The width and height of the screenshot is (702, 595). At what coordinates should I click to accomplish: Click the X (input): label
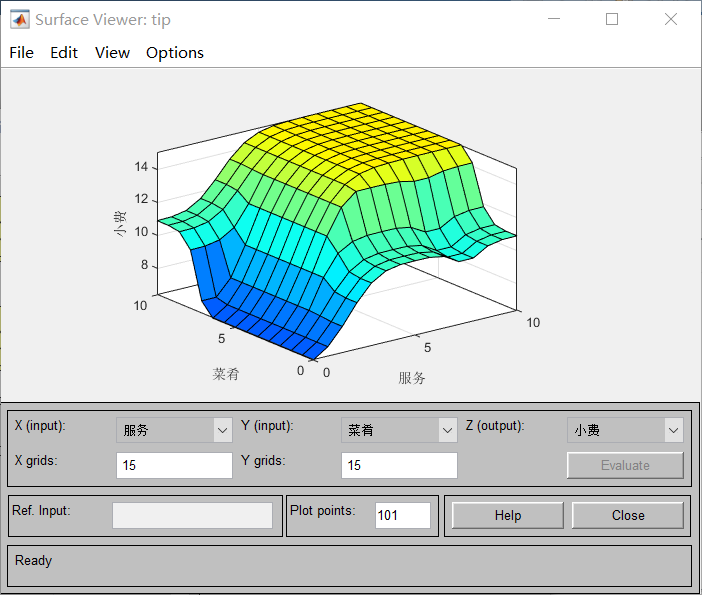pos(40,425)
